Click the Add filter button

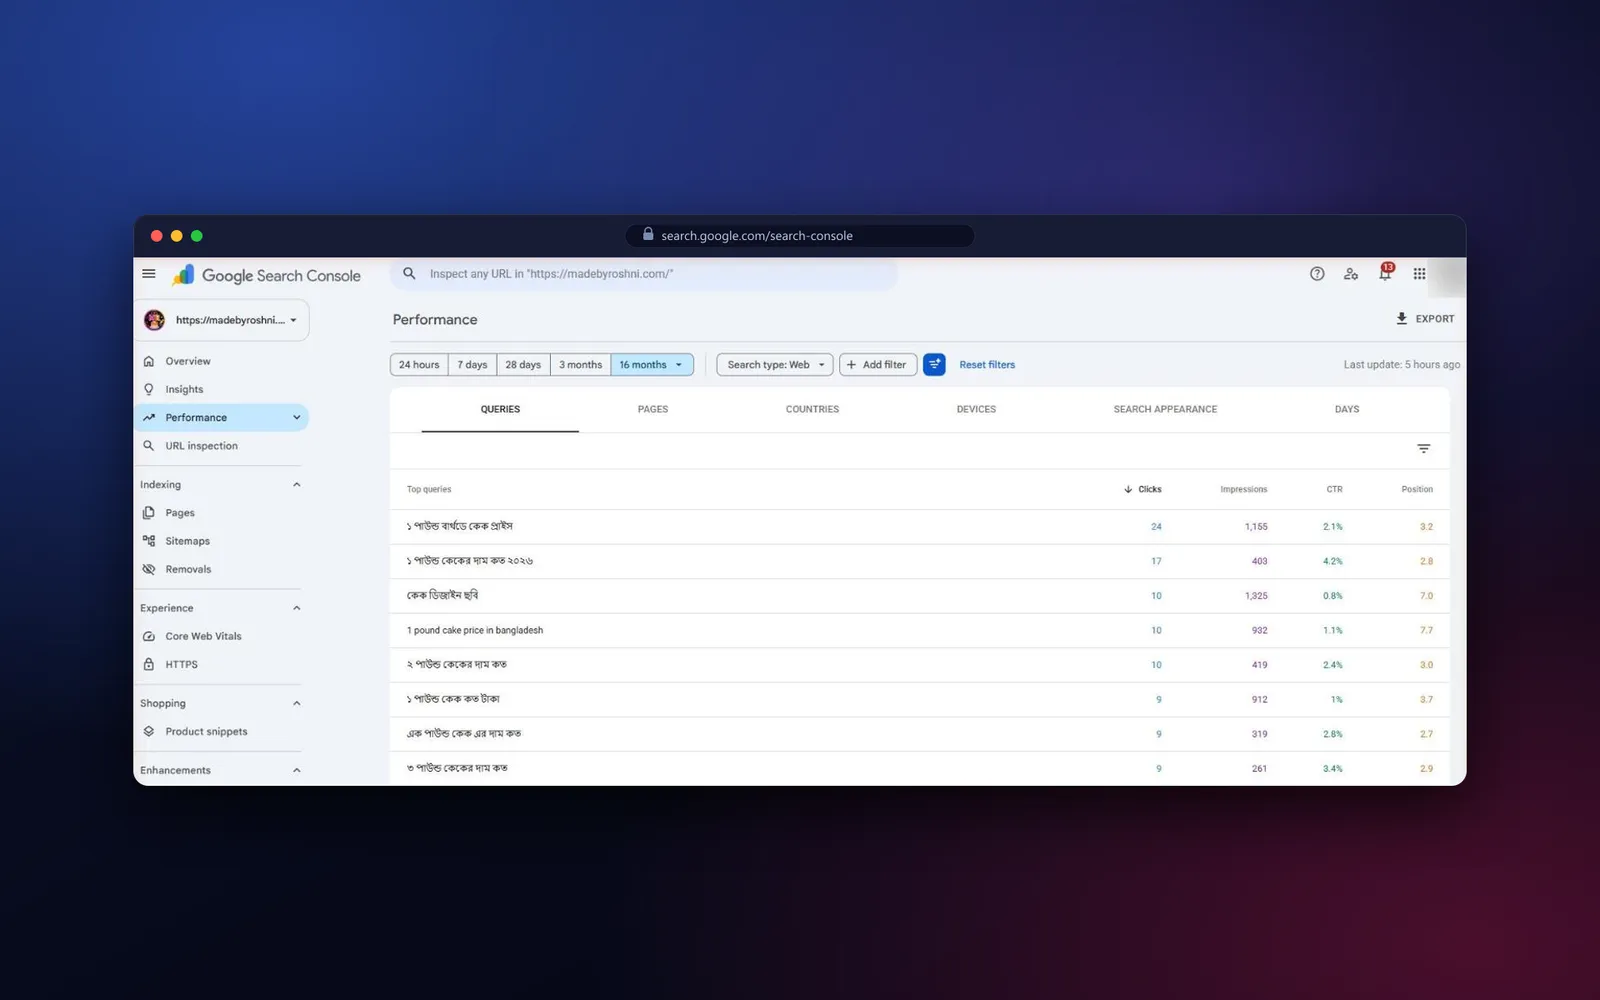pos(878,365)
